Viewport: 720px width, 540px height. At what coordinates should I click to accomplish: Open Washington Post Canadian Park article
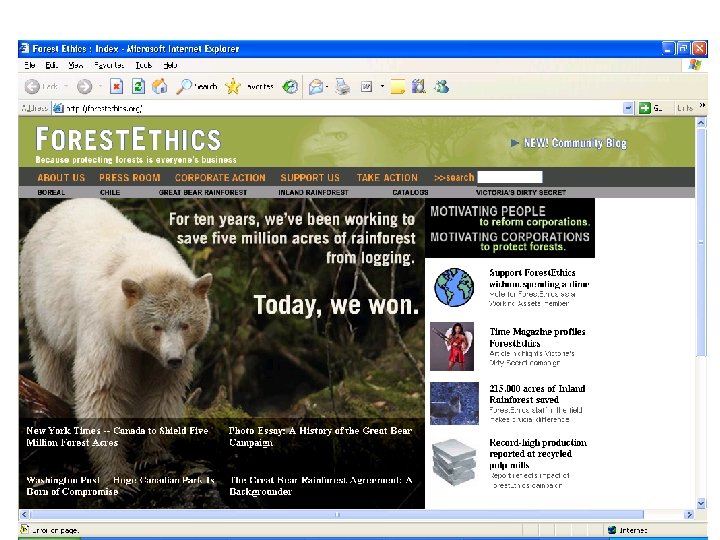tap(121, 485)
